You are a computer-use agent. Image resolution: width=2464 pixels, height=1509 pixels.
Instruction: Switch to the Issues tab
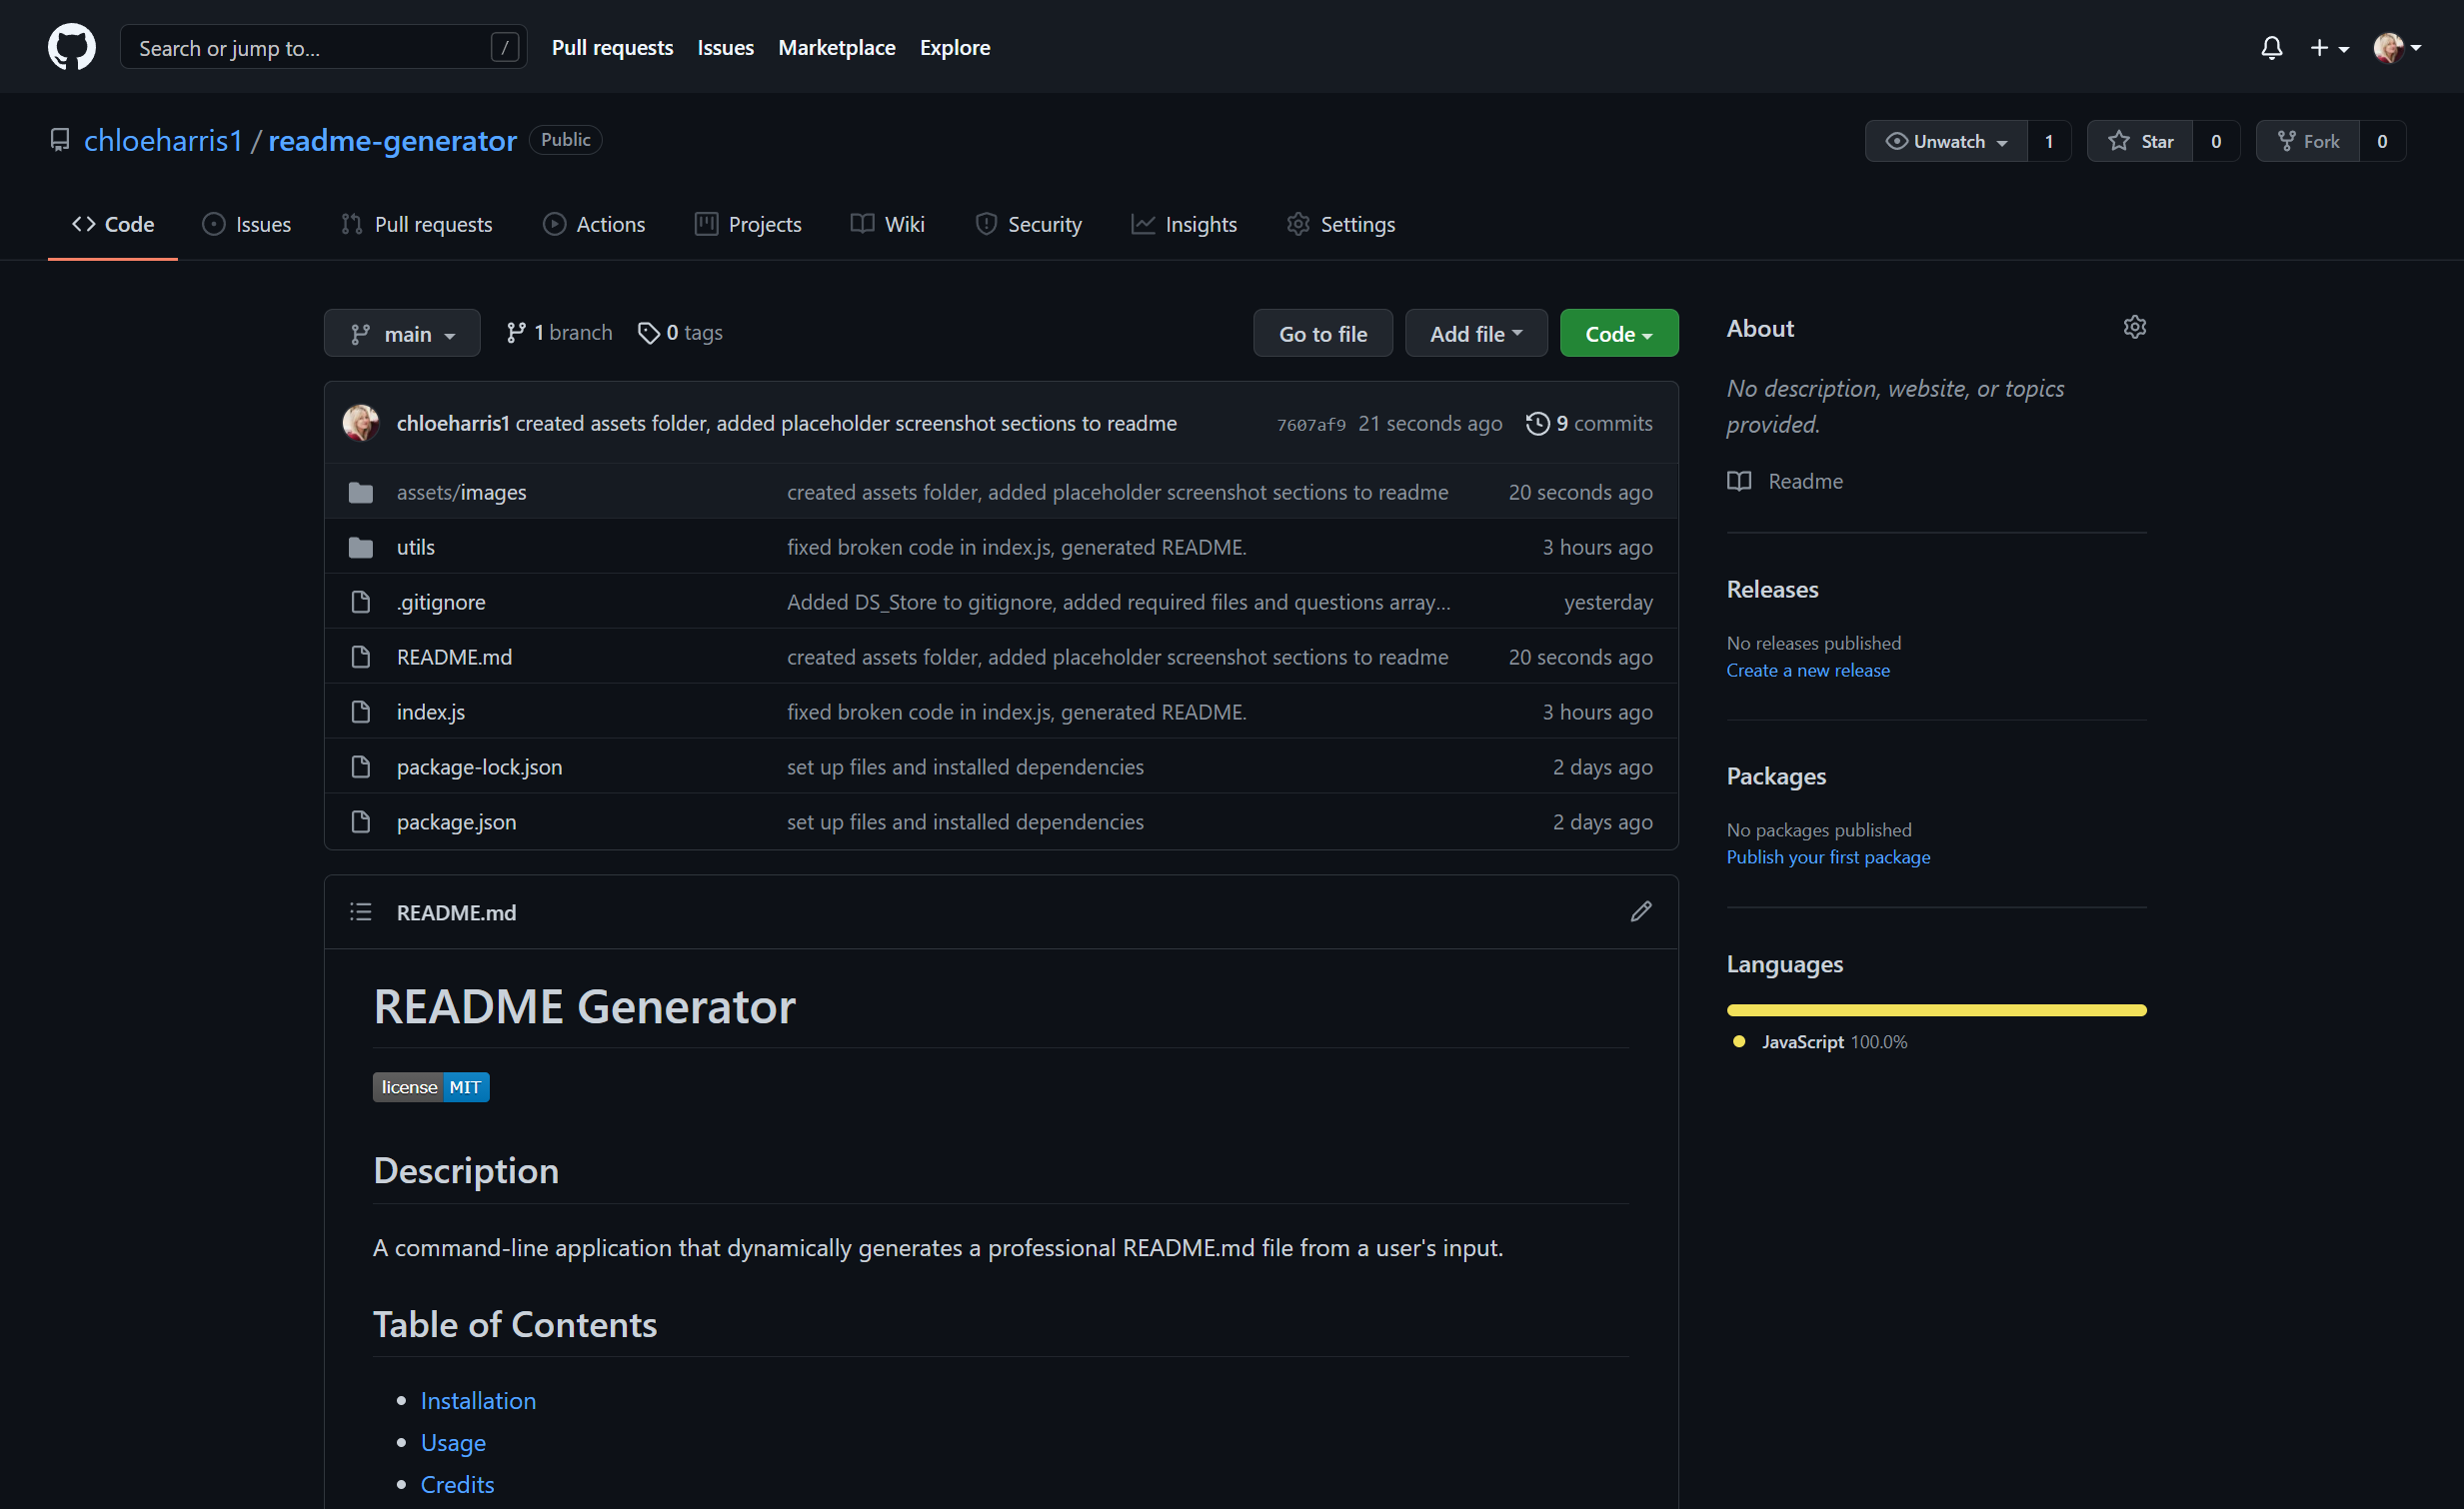(x=246, y=224)
